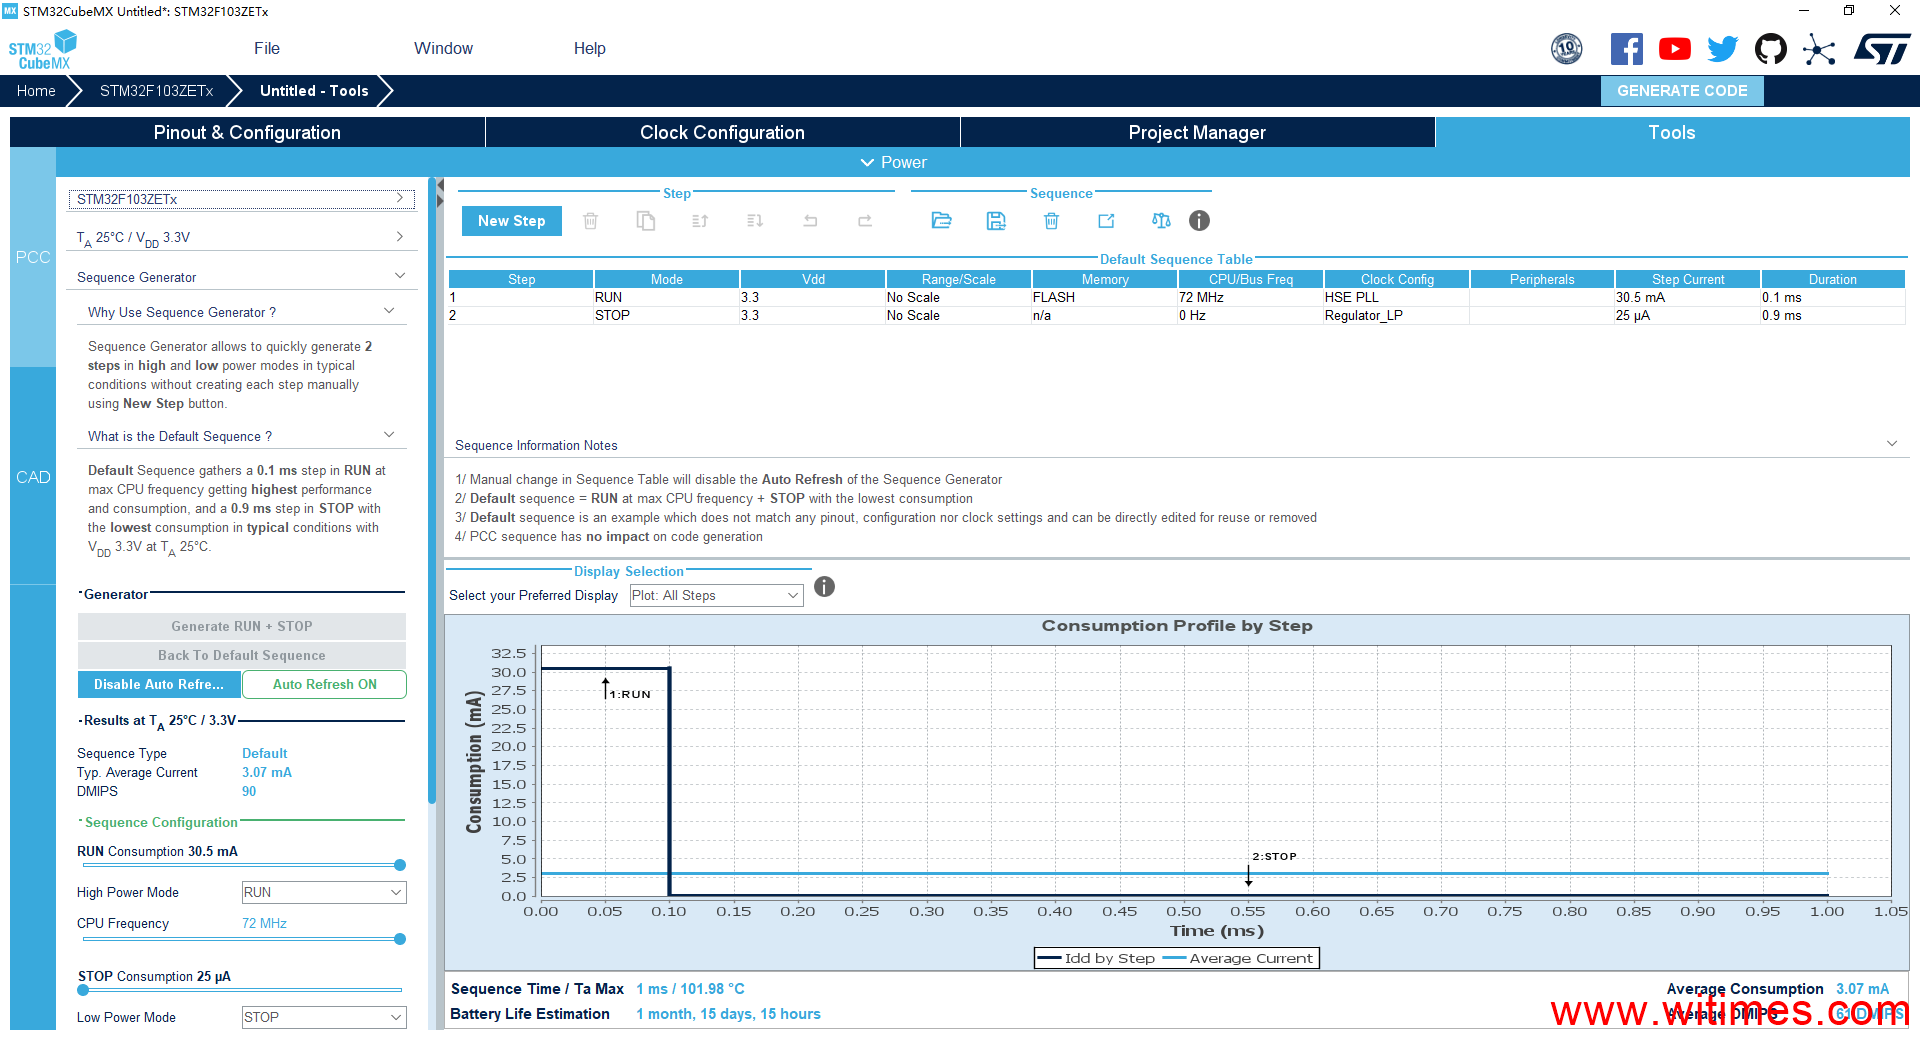Click the Sequence info icon
Viewport: 1920px width, 1040px height.
pos(1199,221)
